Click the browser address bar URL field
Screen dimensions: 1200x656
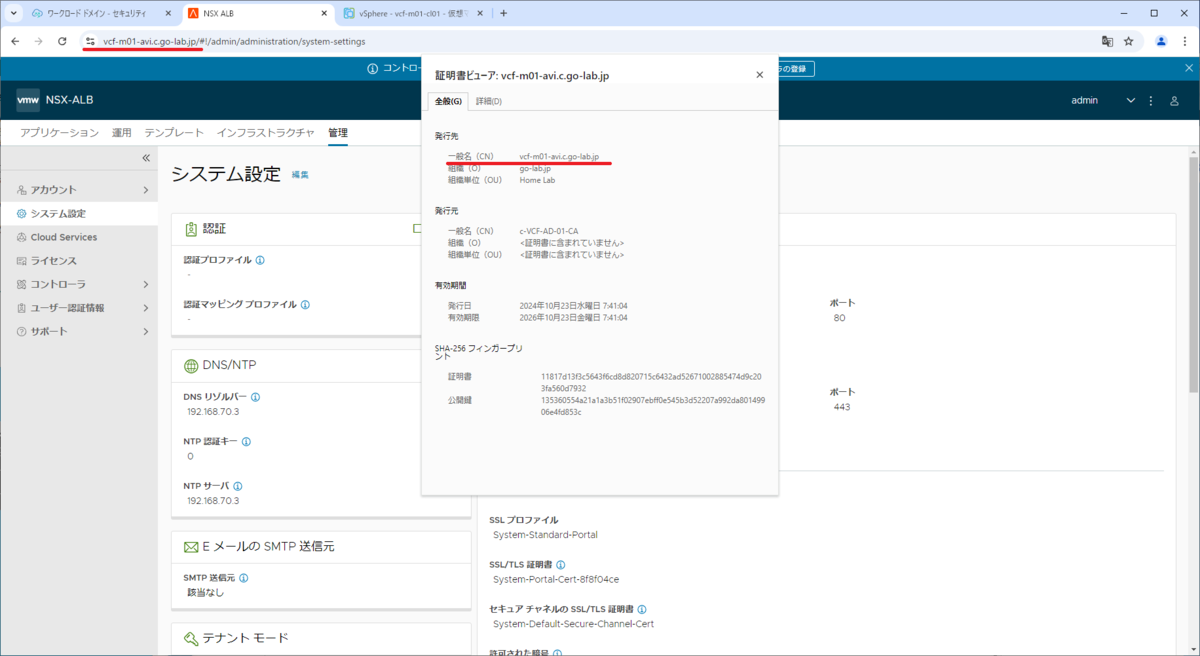(590, 41)
